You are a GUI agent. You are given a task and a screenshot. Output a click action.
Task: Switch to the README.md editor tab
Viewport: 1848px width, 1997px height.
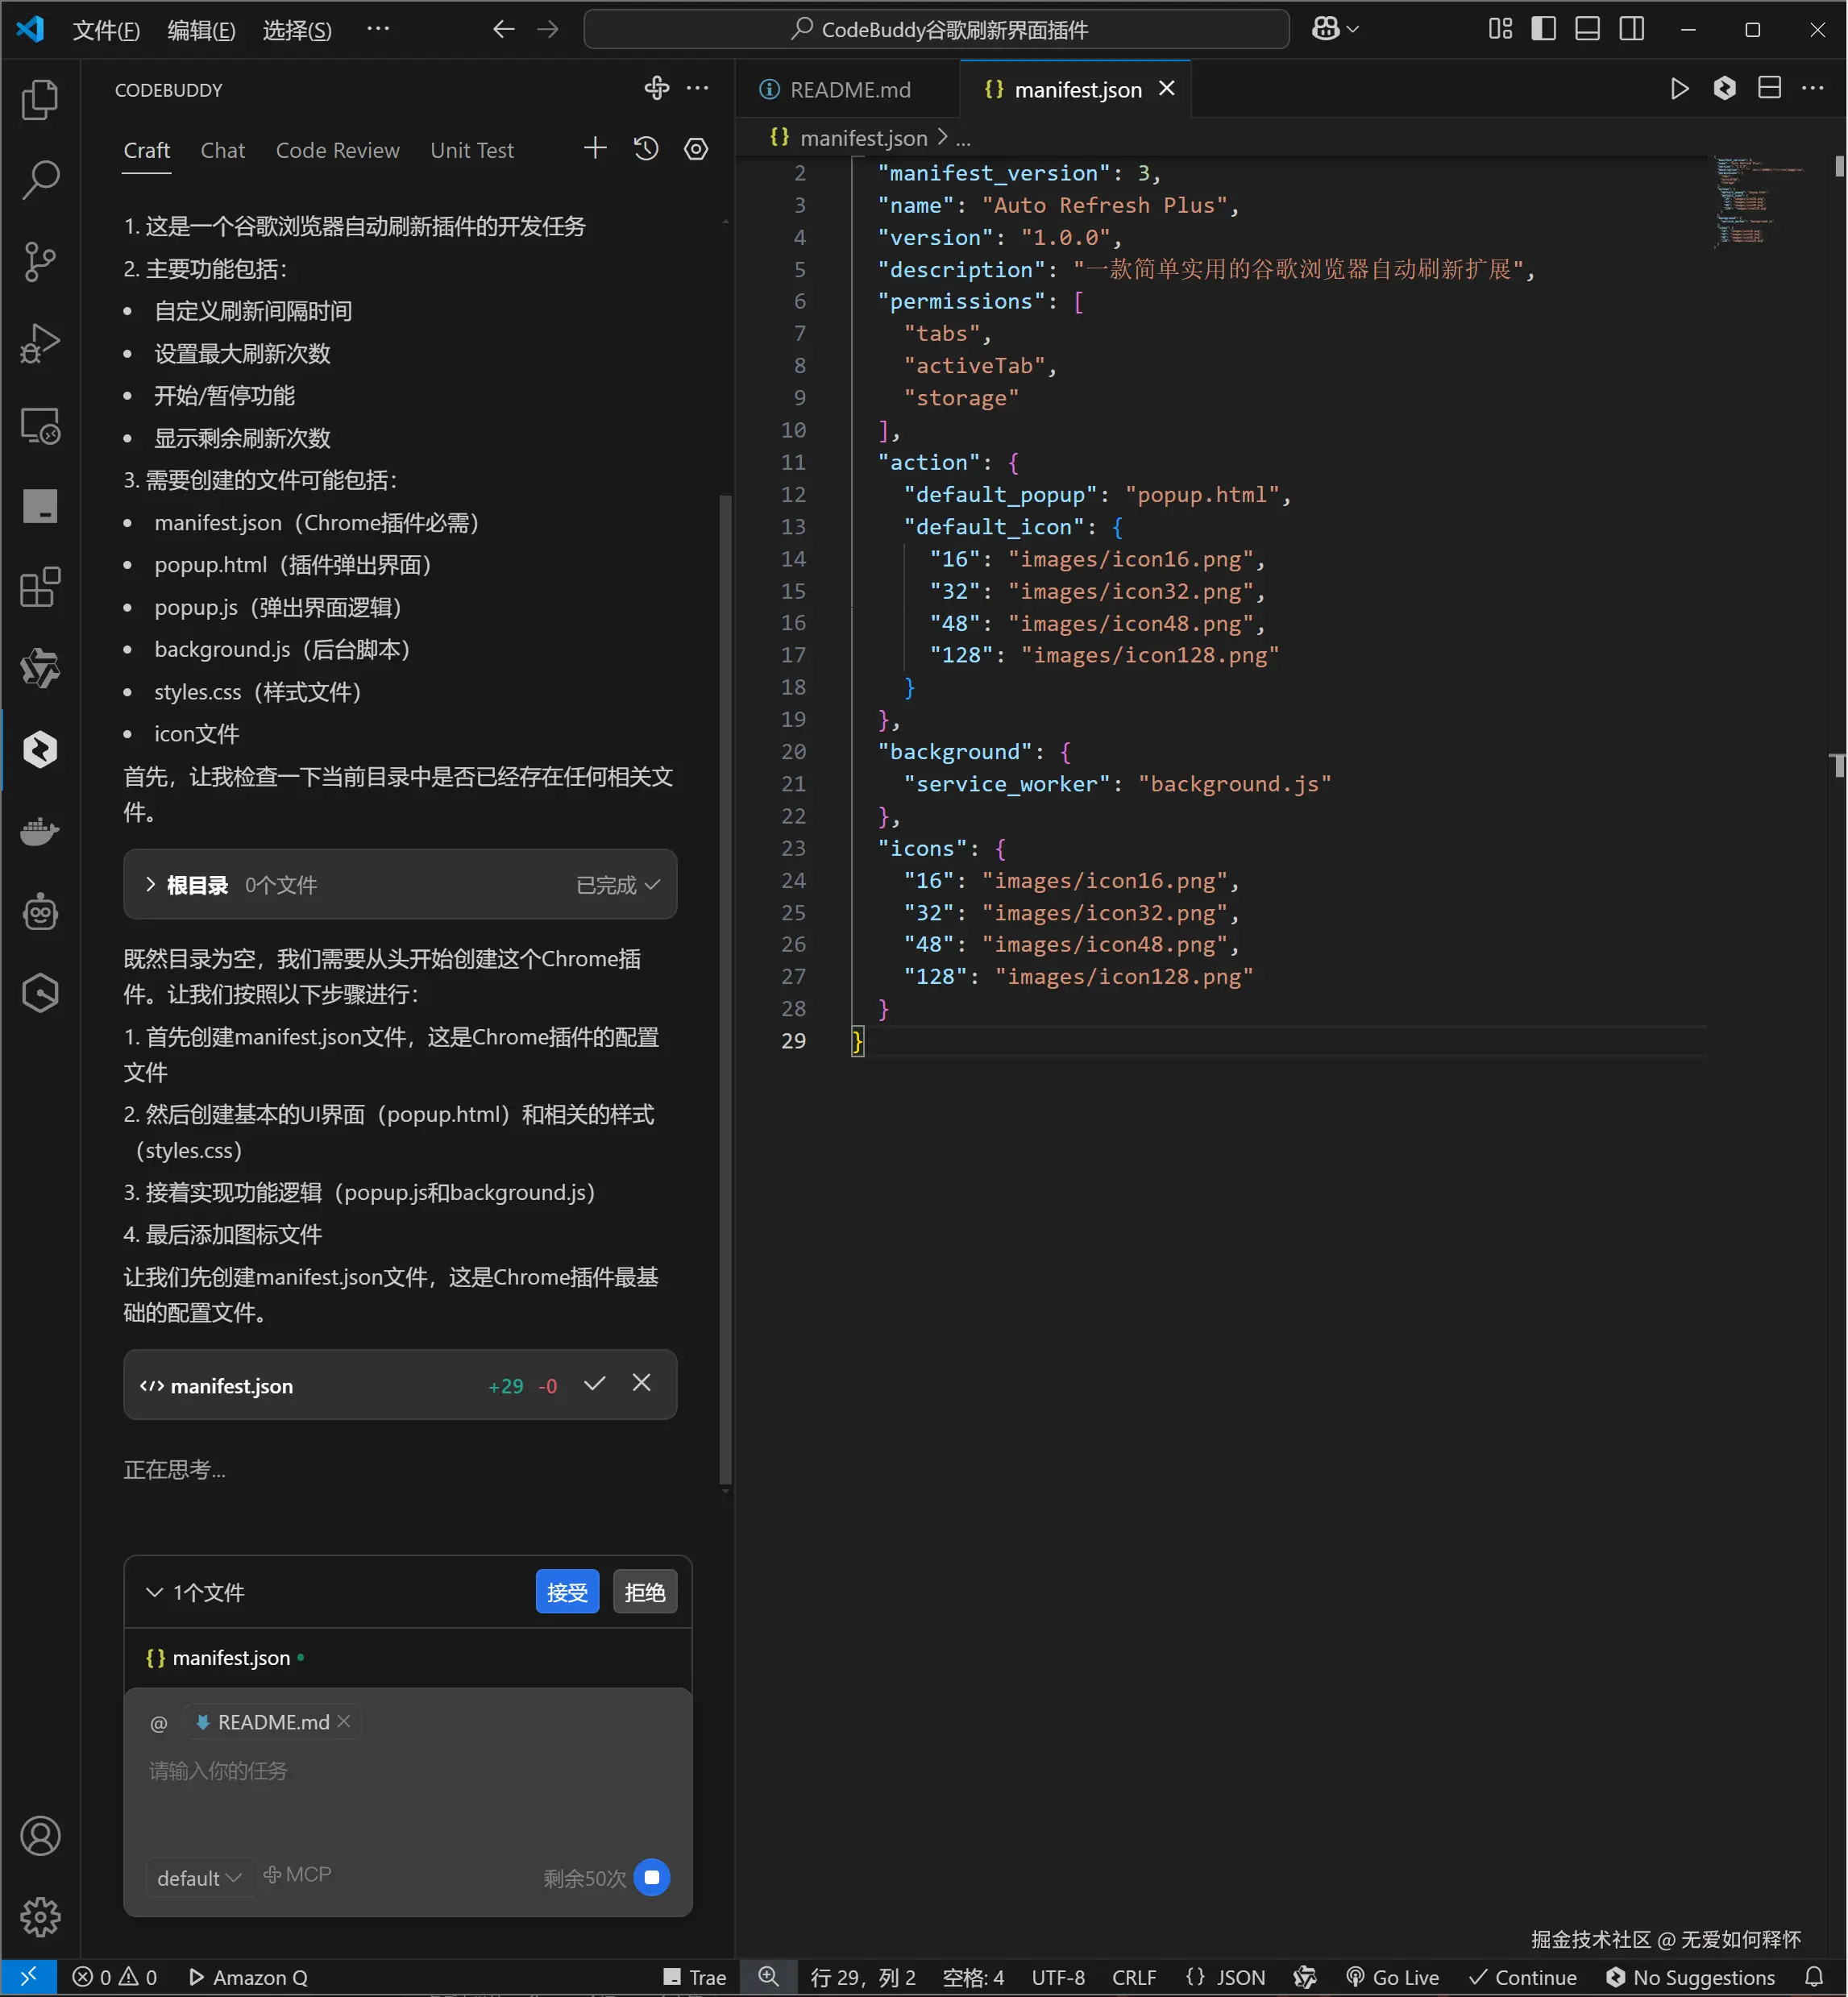pos(849,90)
